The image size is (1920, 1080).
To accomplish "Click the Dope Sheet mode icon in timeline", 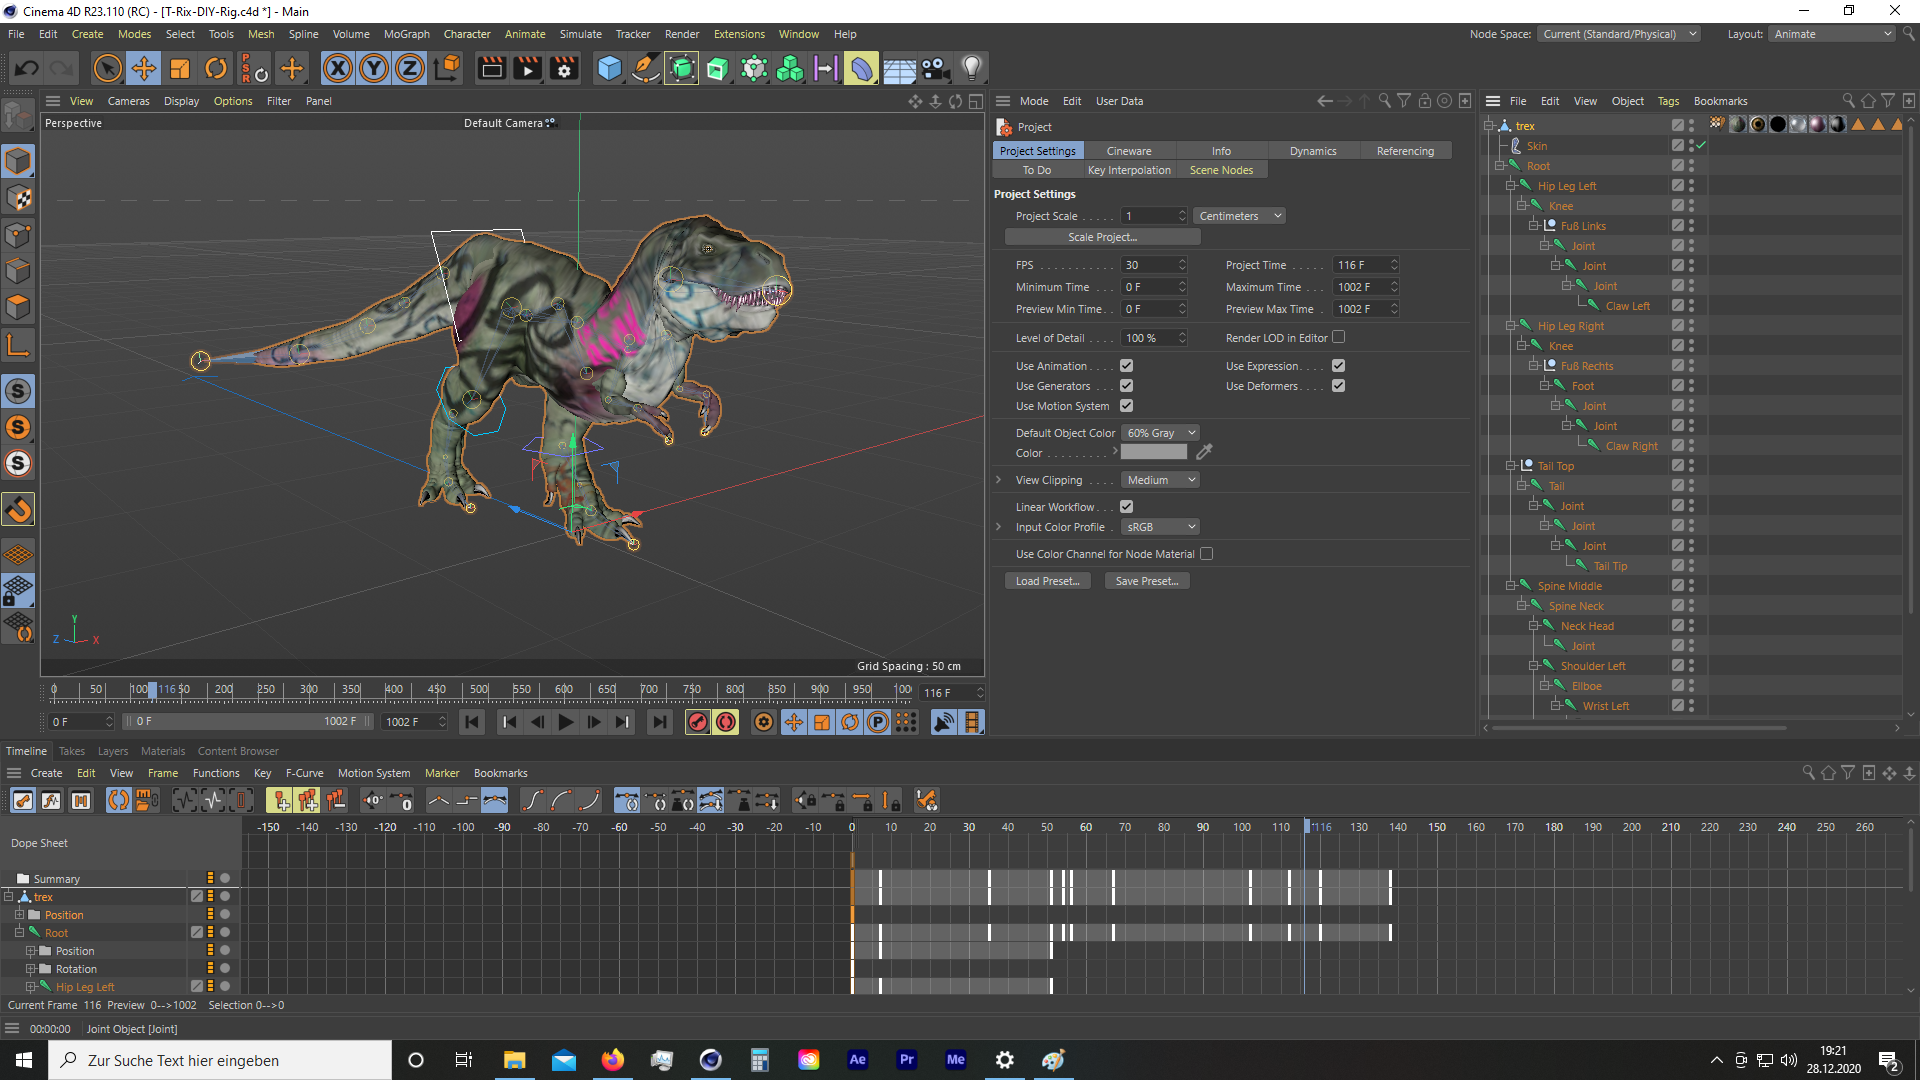I will tap(23, 800).
